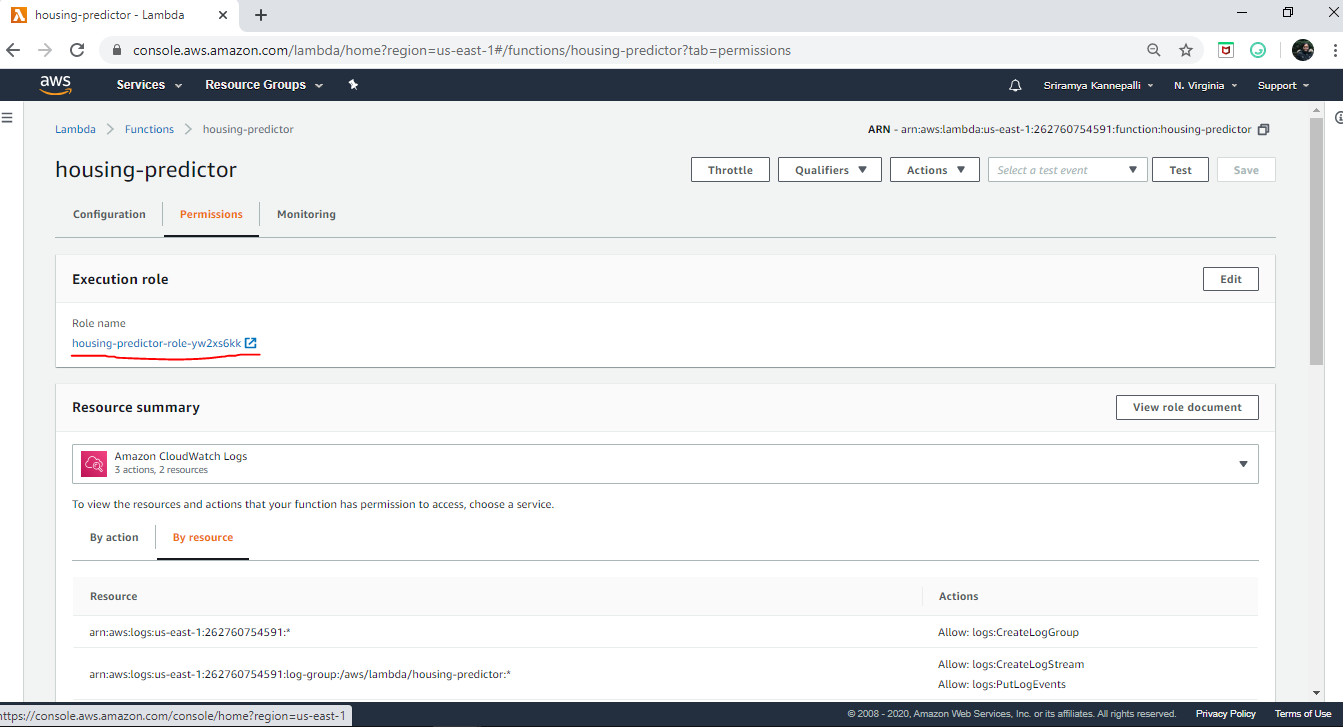Switch to the Monitoring tab
Viewport: 1343px width, 727px height.
tap(305, 214)
